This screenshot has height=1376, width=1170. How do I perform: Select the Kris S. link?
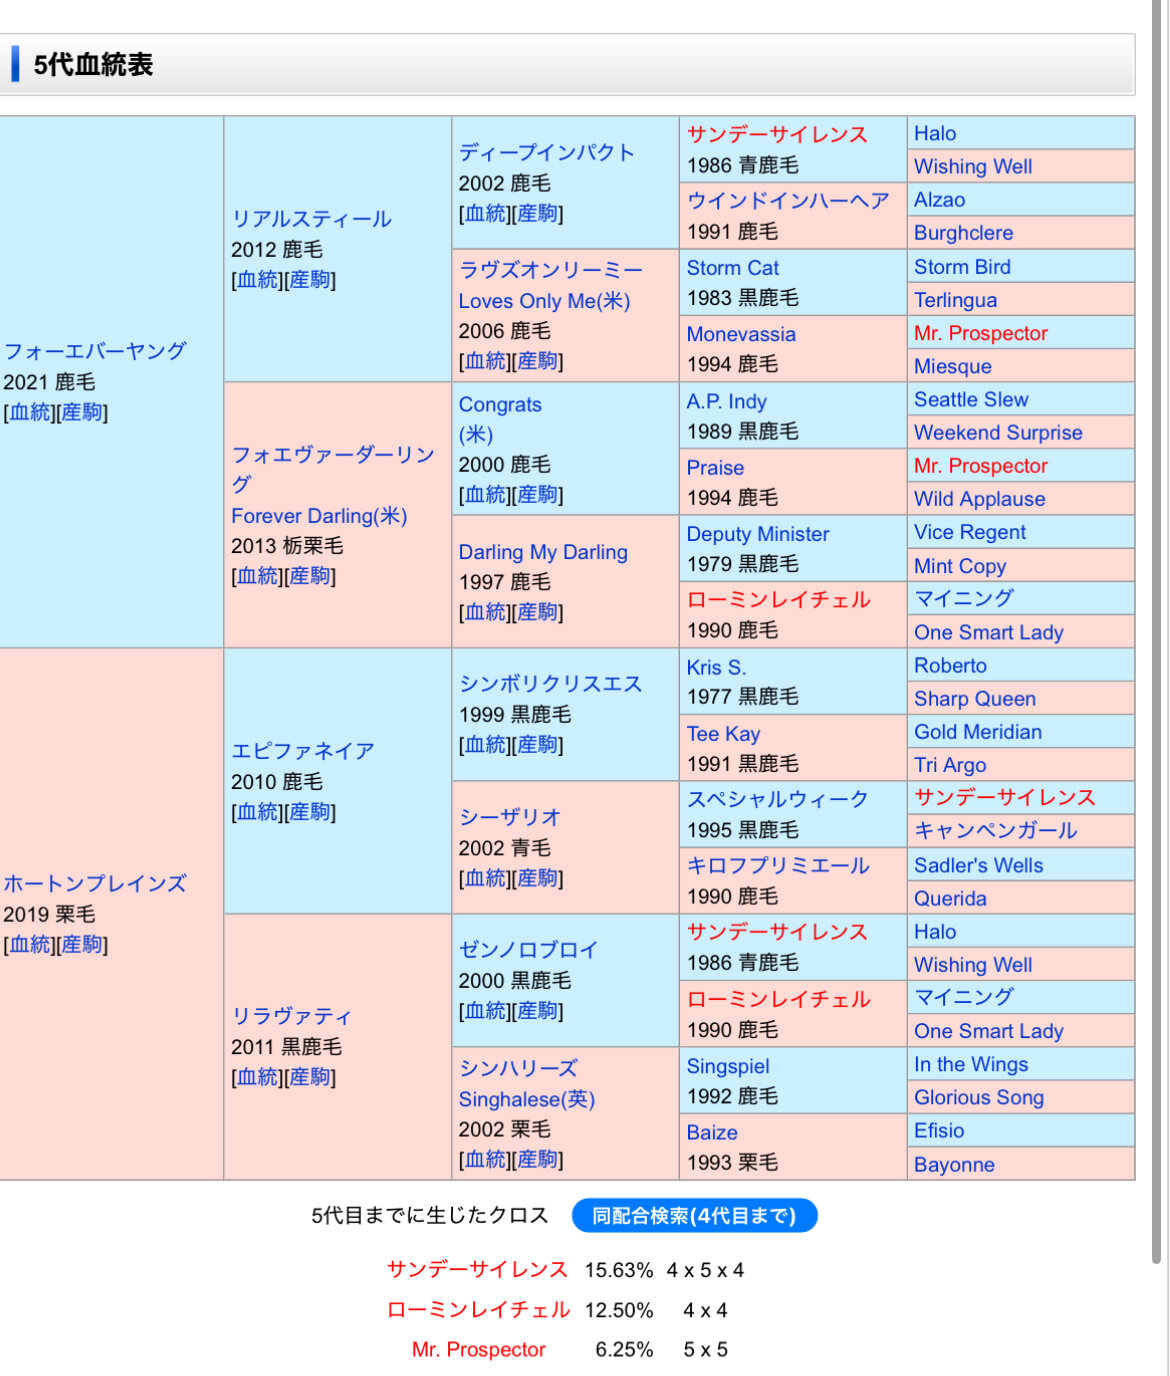click(x=716, y=667)
